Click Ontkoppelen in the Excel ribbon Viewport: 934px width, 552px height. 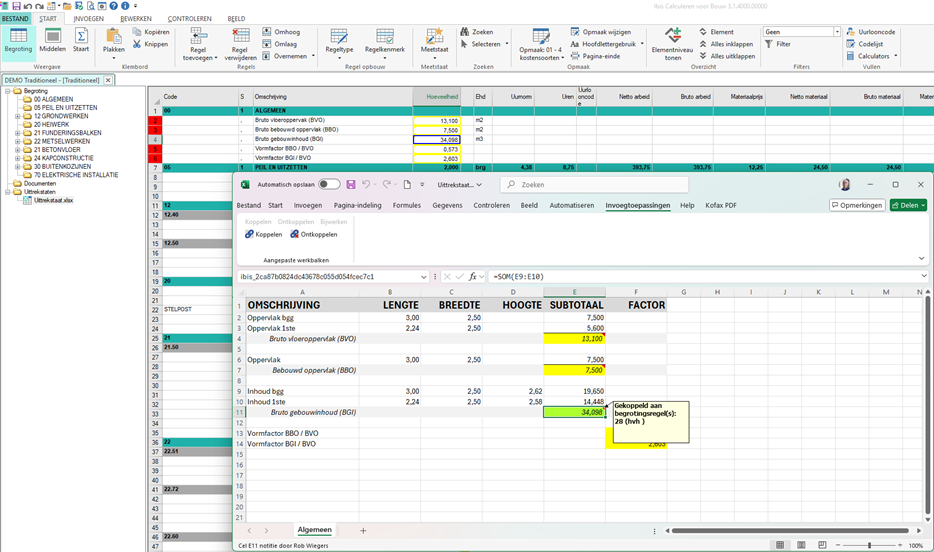click(314, 234)
